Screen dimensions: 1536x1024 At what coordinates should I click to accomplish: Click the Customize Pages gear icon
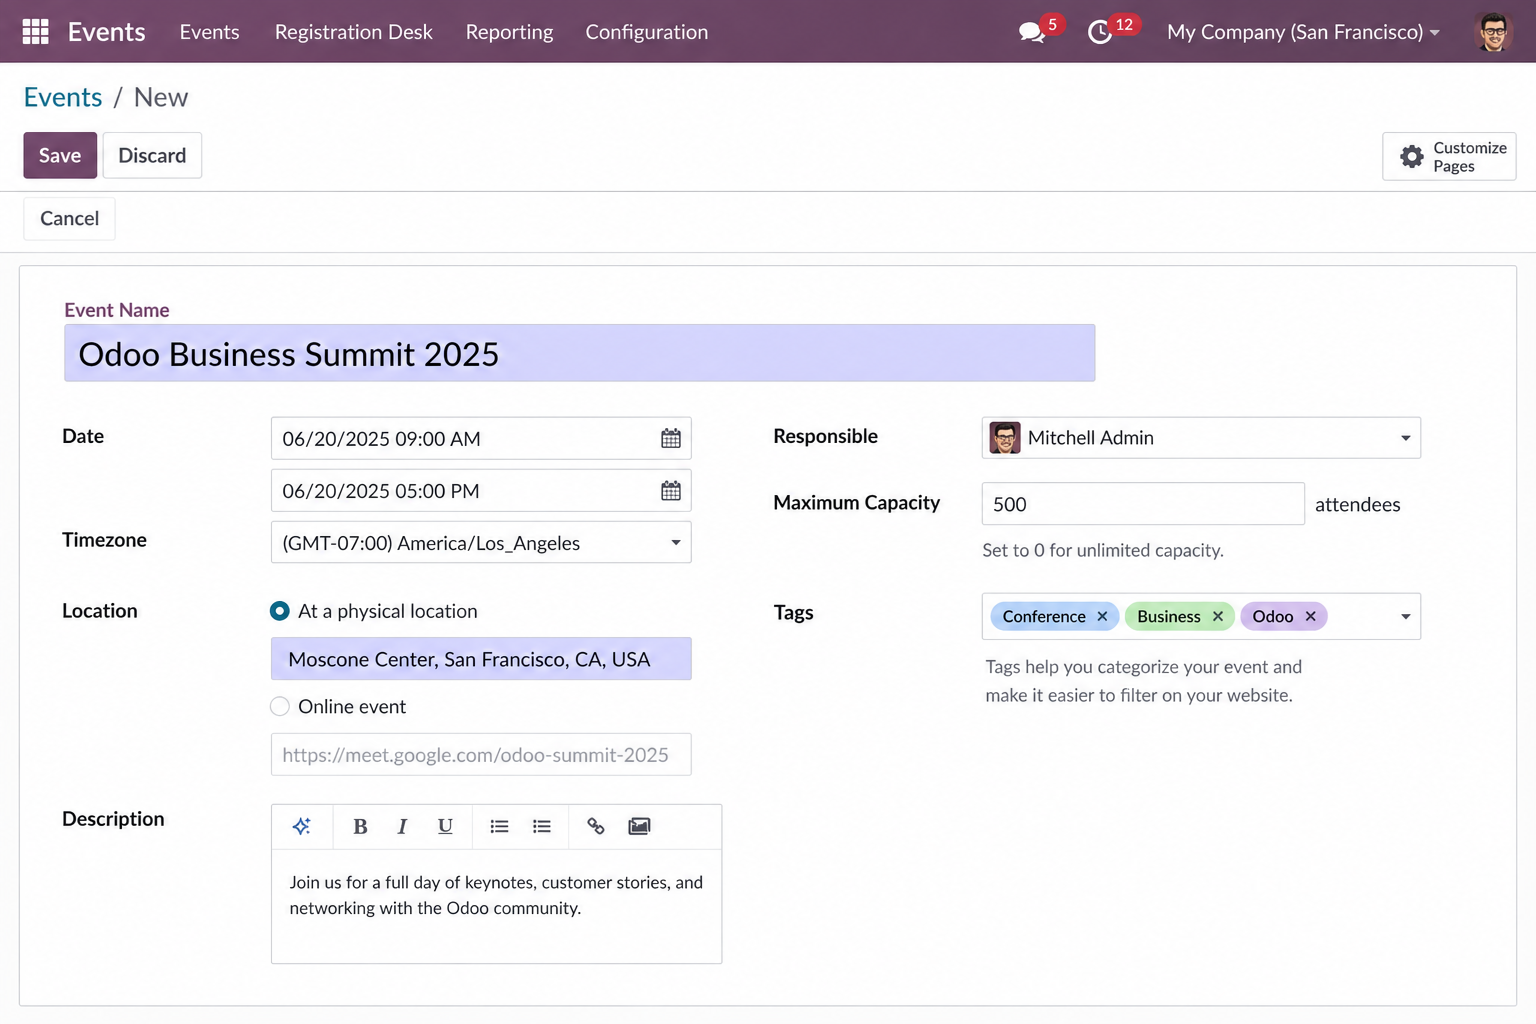pos(1411,157)
